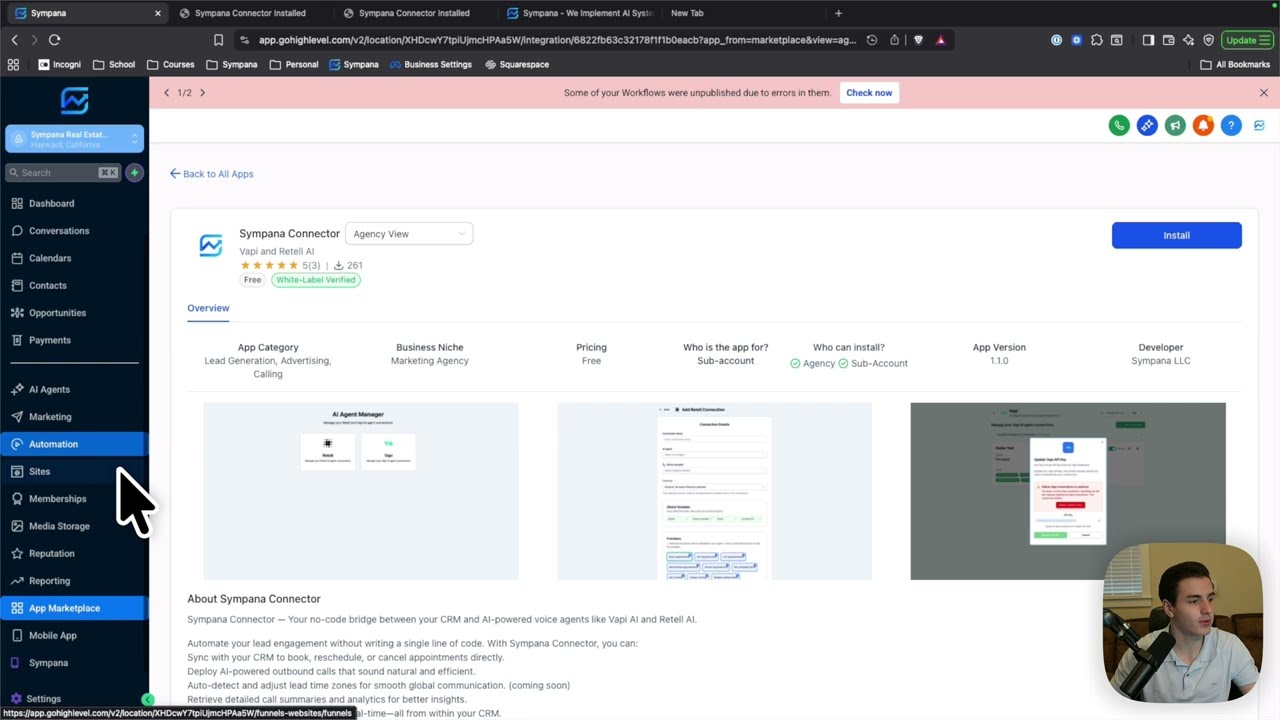Expand the Sympana Real Estate account switcher
Image resolution: width=1280 pixels, height=720 pixels.
74,139
